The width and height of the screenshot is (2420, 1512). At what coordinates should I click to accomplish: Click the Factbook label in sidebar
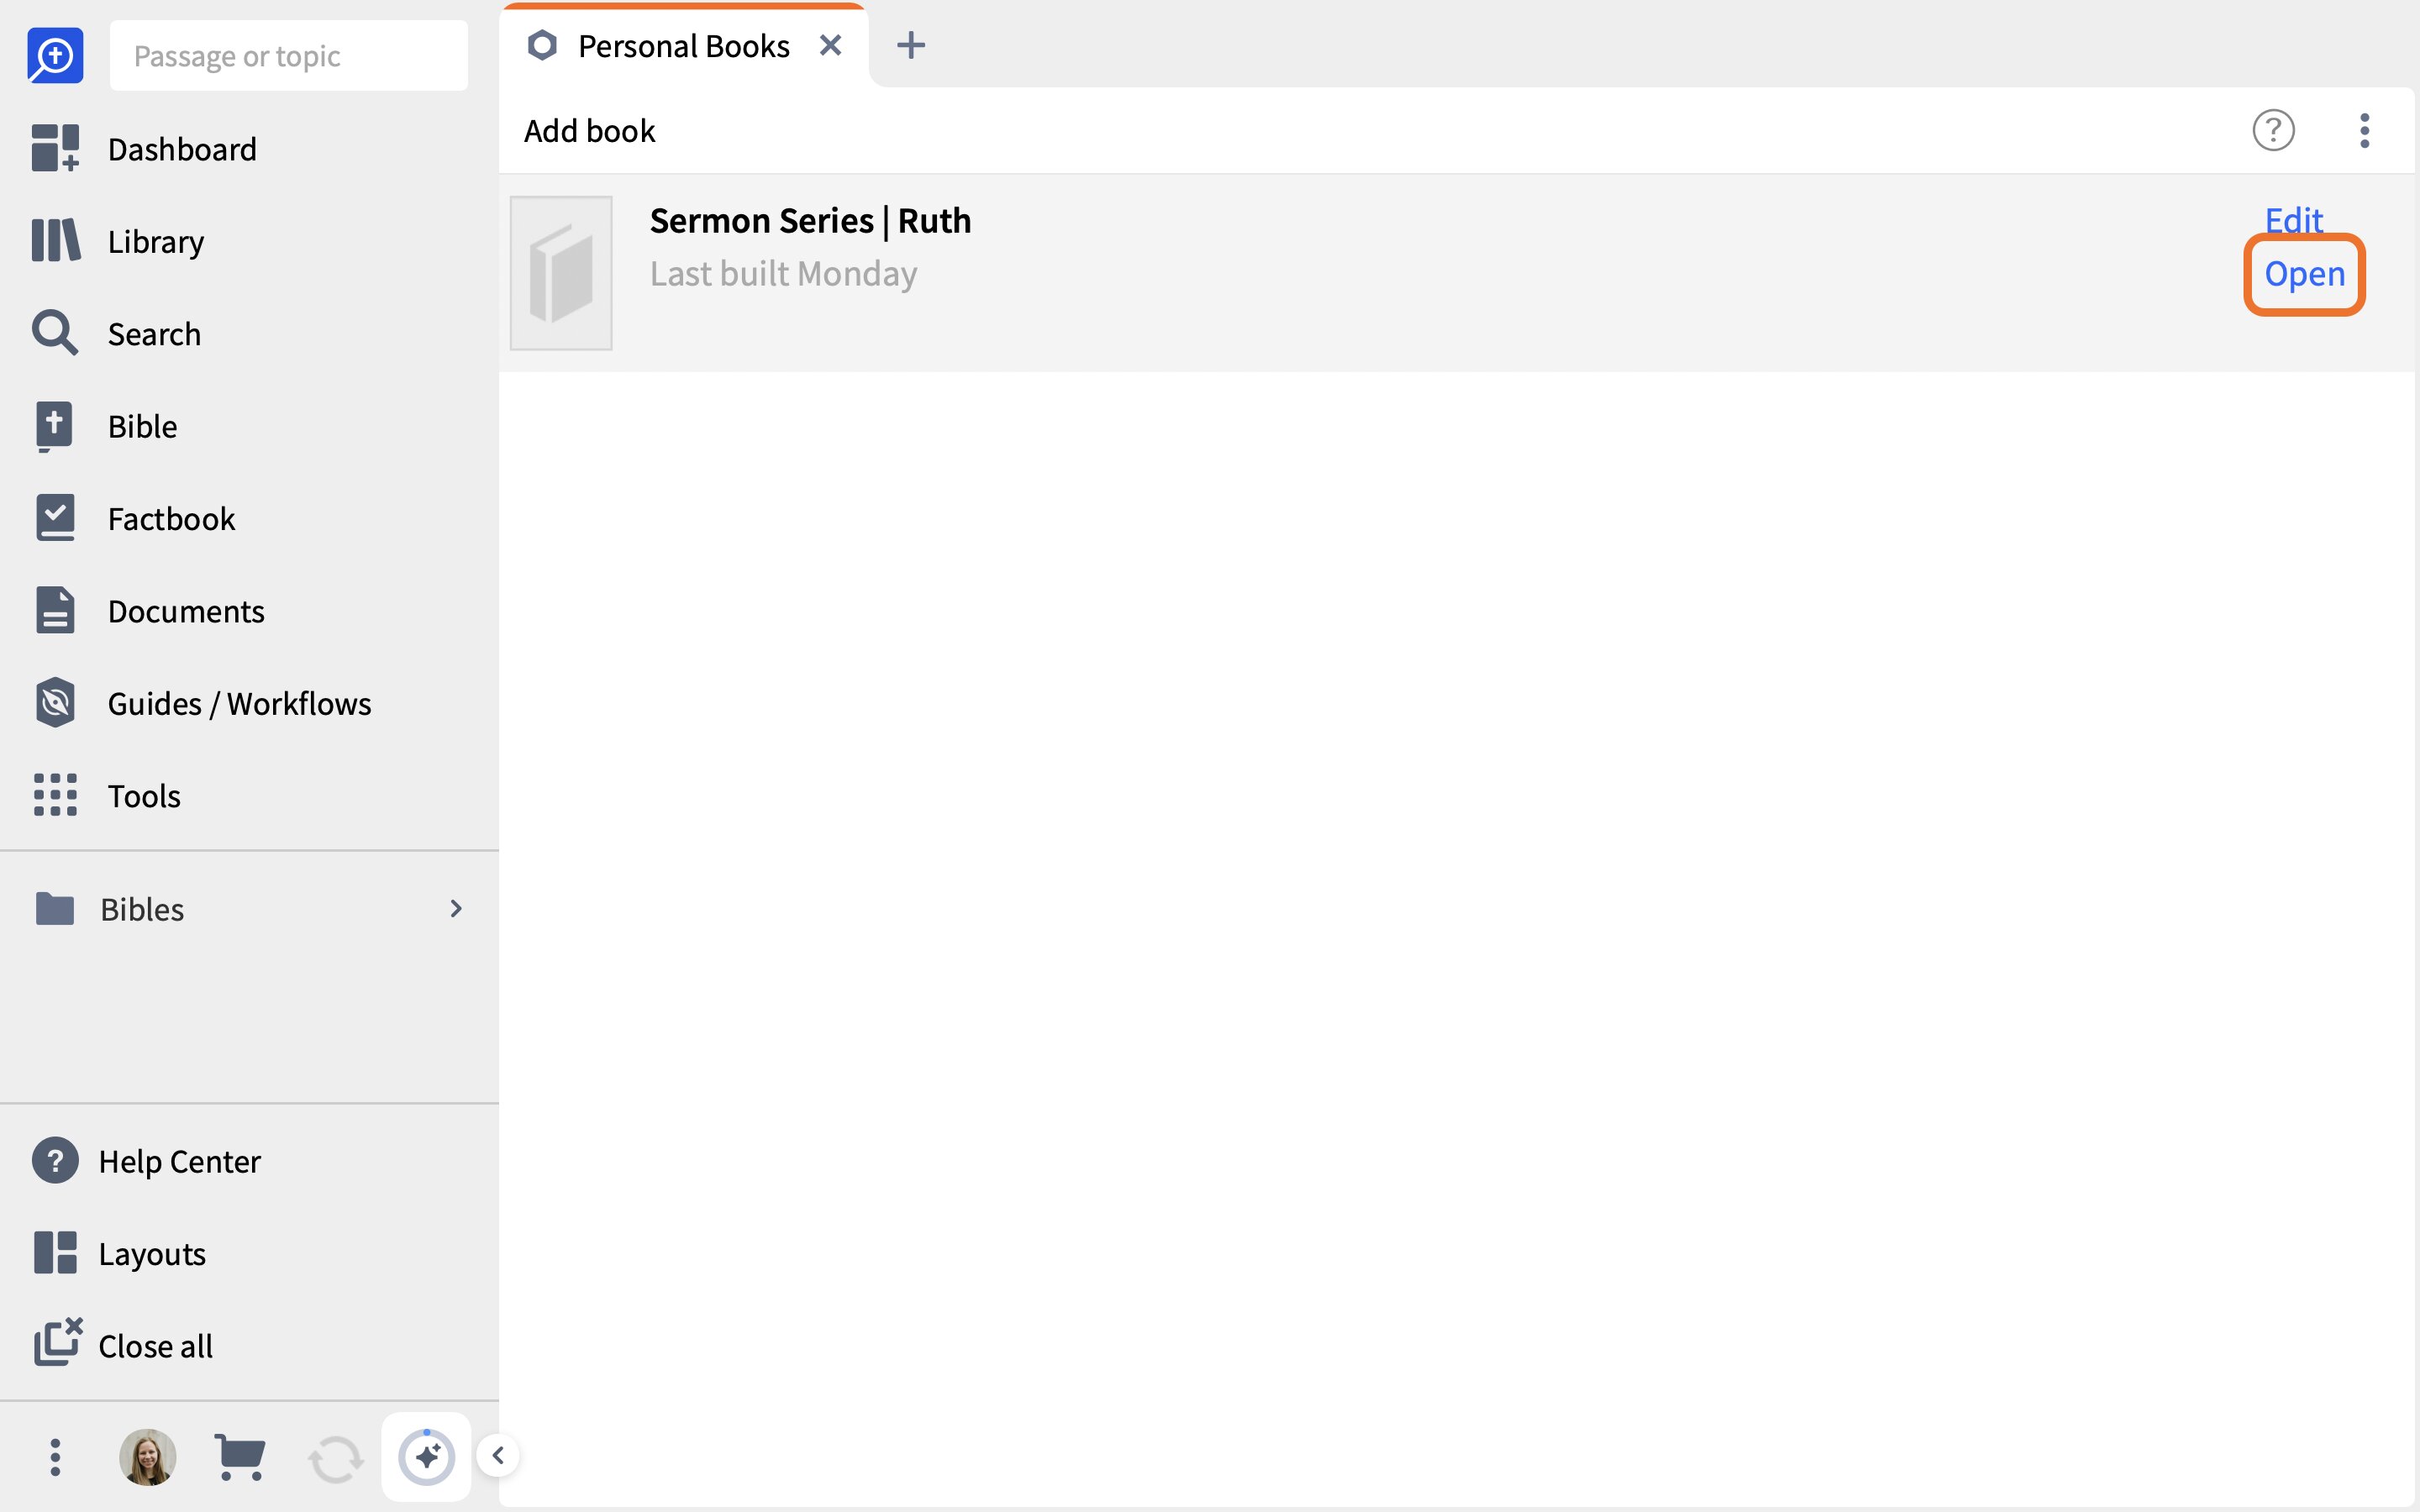(x=171, y=519)
